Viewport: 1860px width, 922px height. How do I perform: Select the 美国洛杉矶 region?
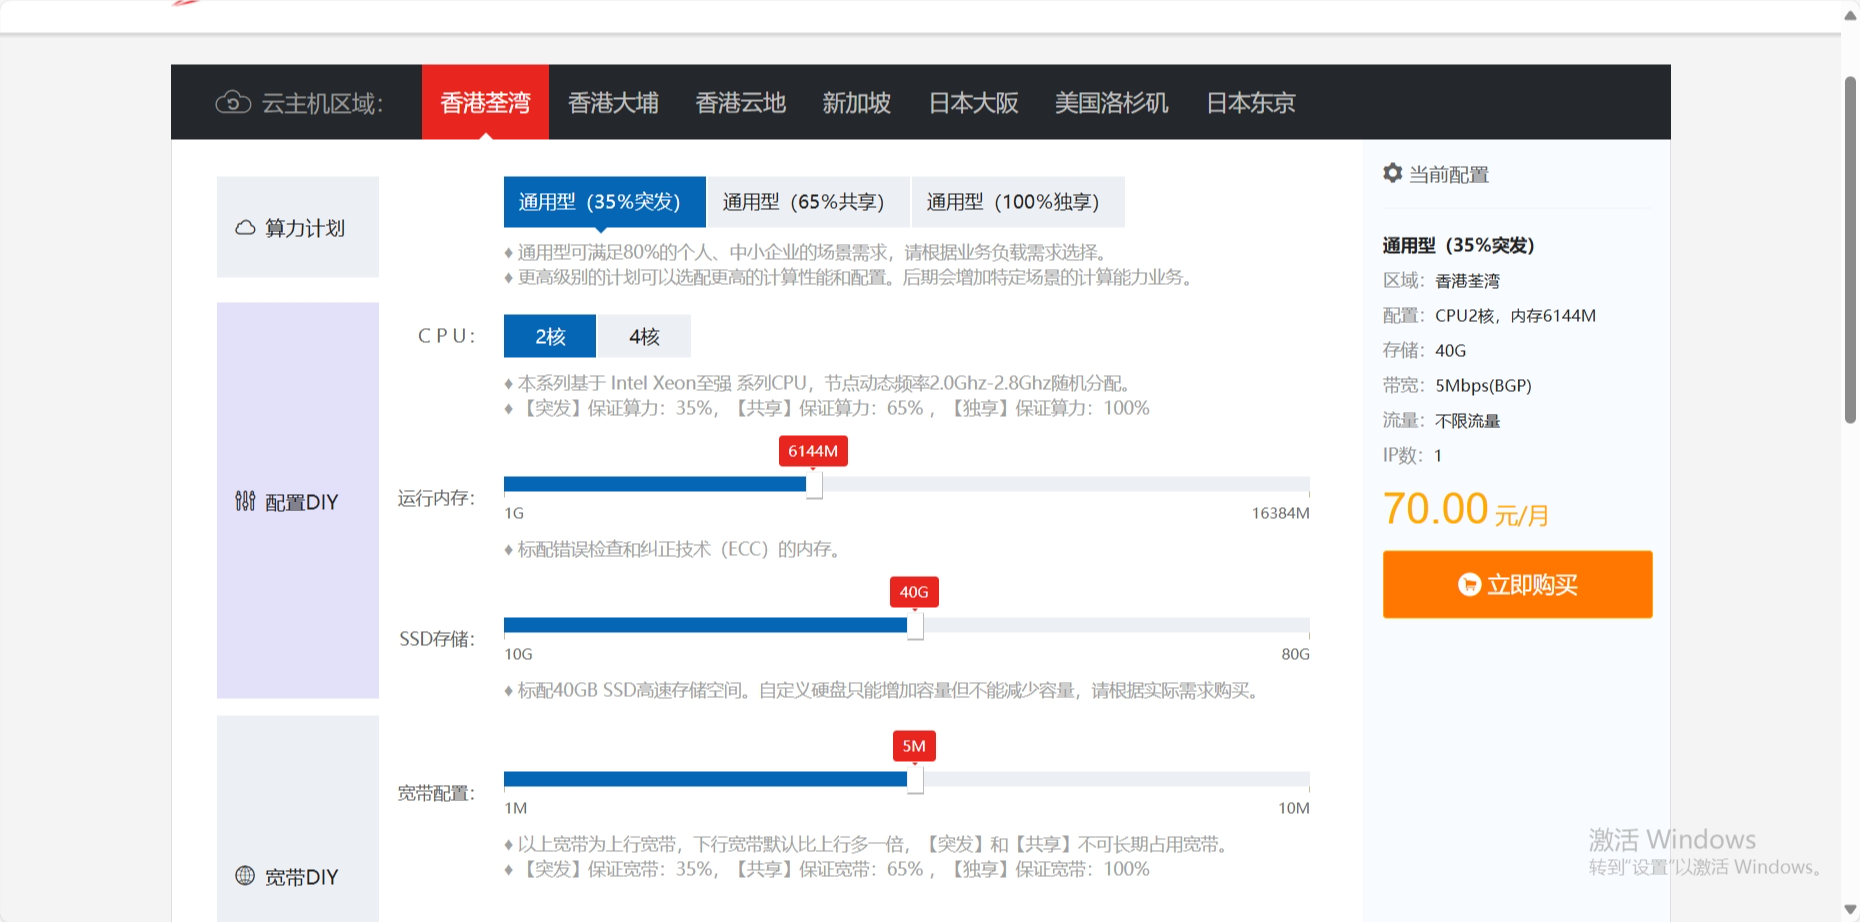click(x=1111, y=102)
